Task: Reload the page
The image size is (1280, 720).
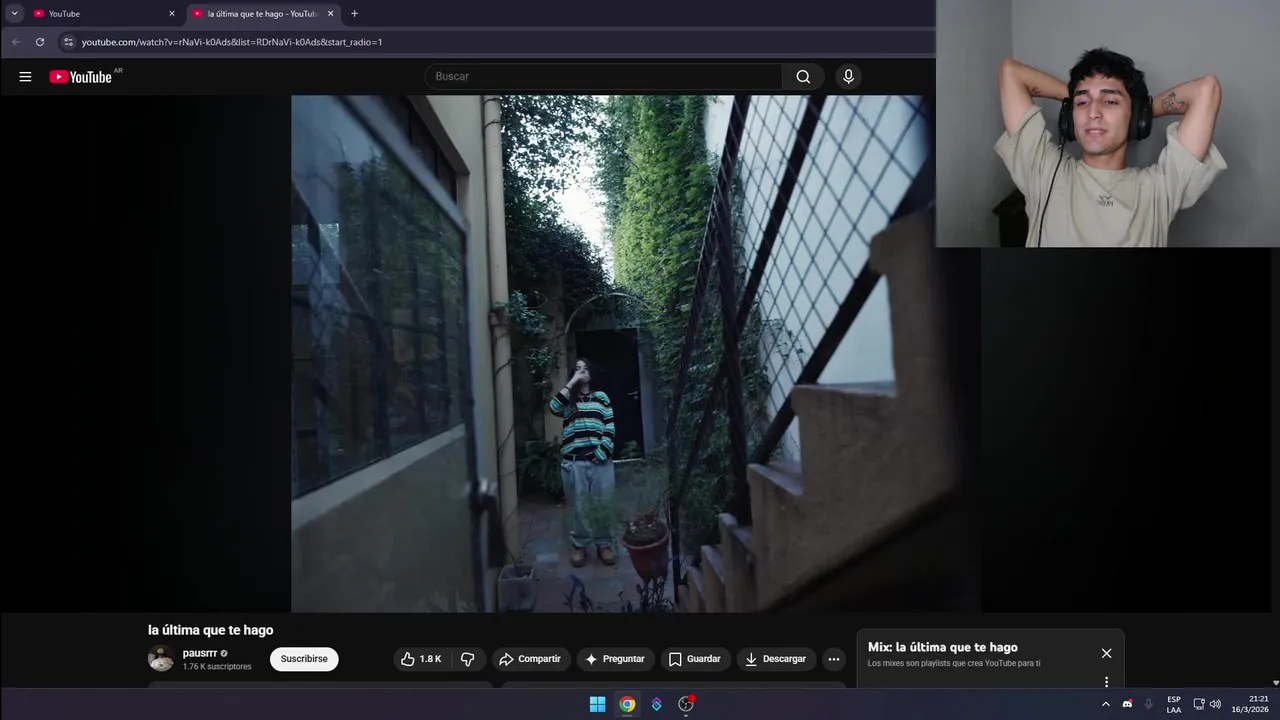Action: coord(40,42)
